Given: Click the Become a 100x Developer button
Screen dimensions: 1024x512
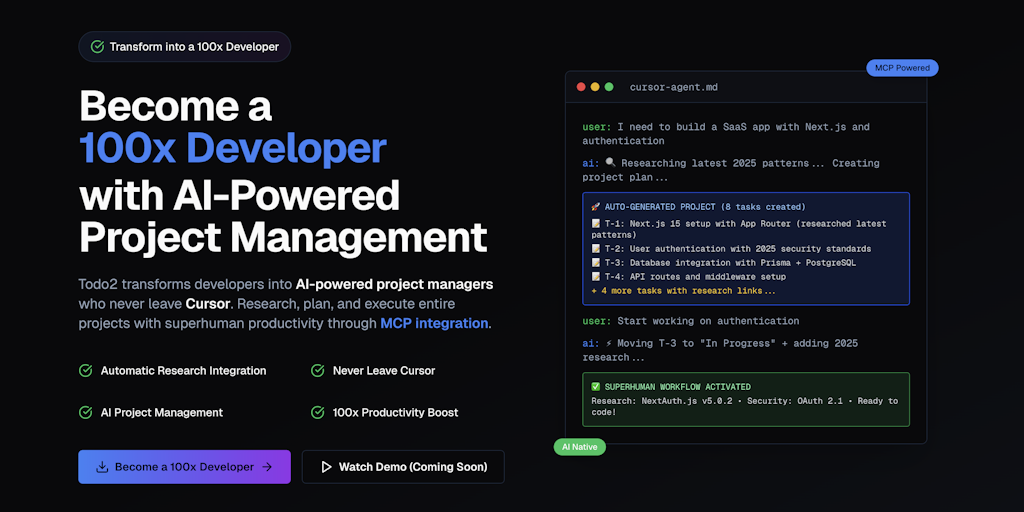Looking at the screenshot, I should [x=184, y=467].
